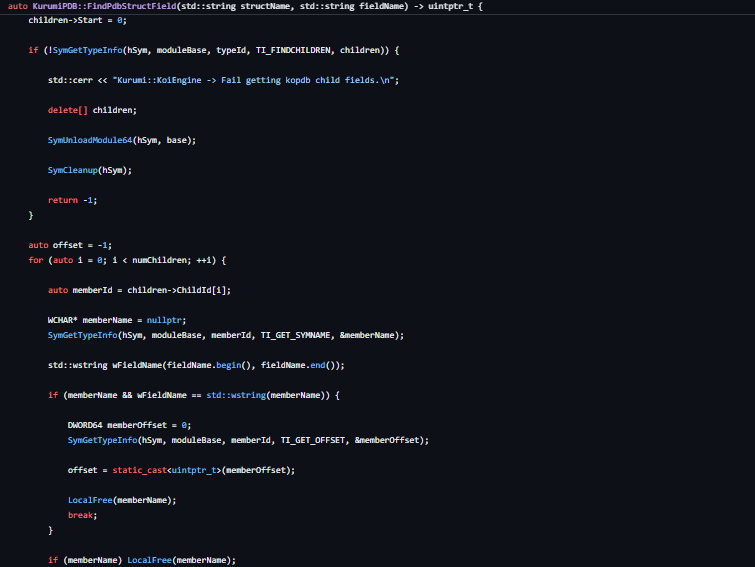The height and width of the screenshot is (567, 755).
Task: Select the line 'children->Start = 0;'
Action: click(x=78, y=20)
